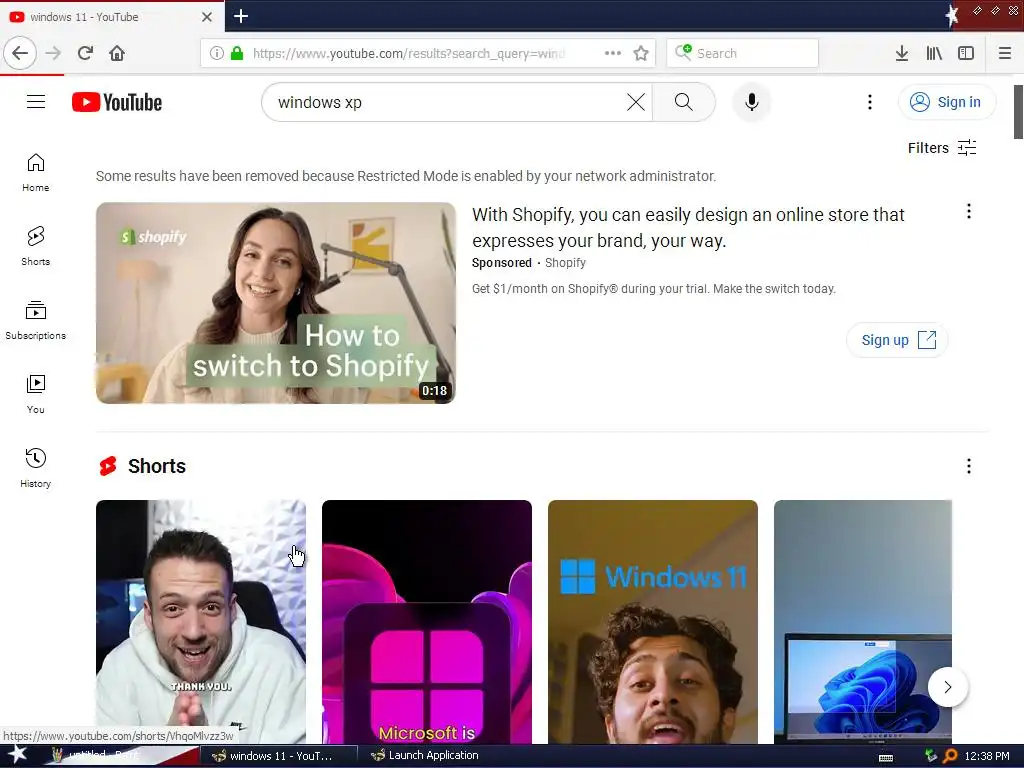Open page actions three-dot menu in address bar
The height and width of the screenshot is (768, 1024).
click(x=613, y=54)
